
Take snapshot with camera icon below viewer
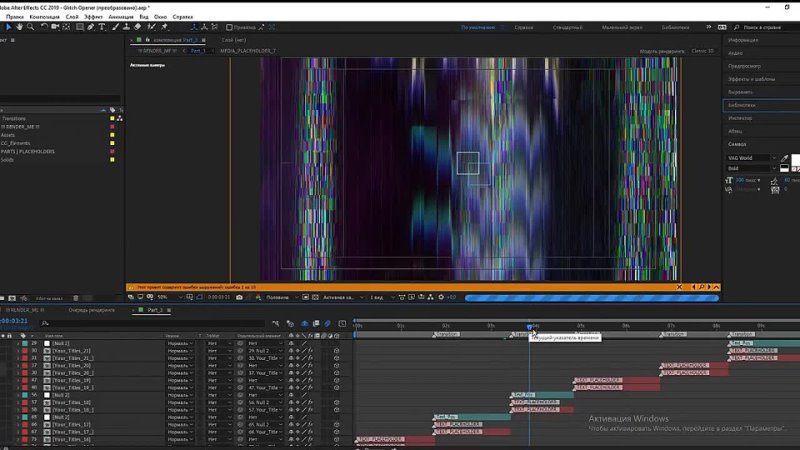tap(238, 297)
